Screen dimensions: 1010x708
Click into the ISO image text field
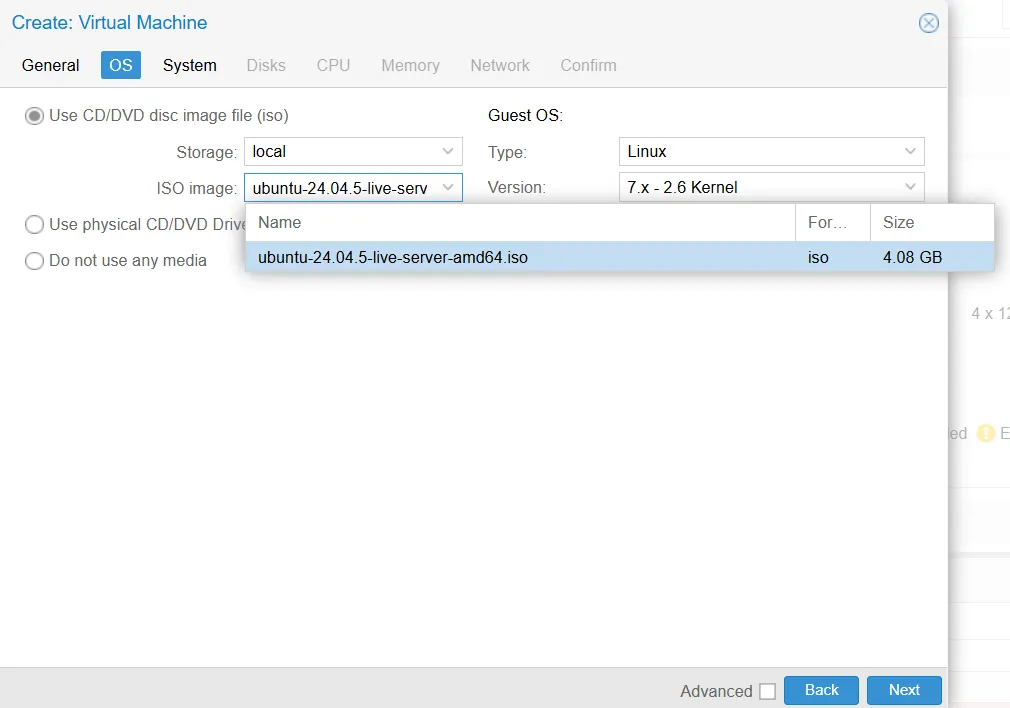[x=340, y=188]
